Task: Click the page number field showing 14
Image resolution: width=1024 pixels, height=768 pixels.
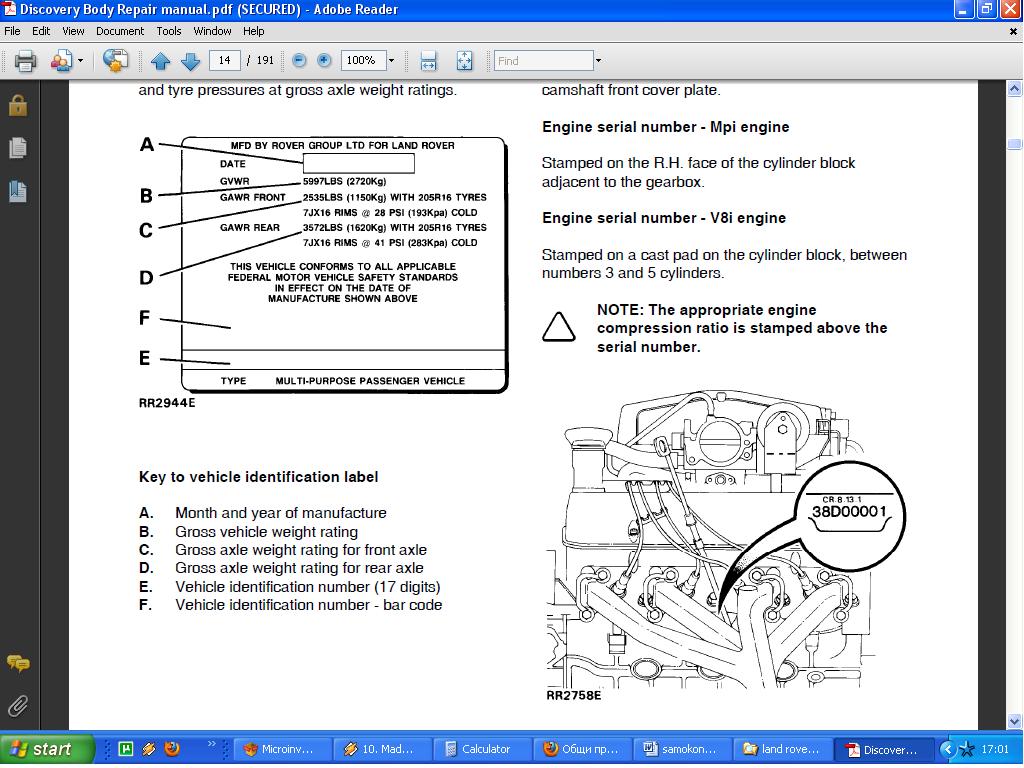Action: click(x=225, y=61)
